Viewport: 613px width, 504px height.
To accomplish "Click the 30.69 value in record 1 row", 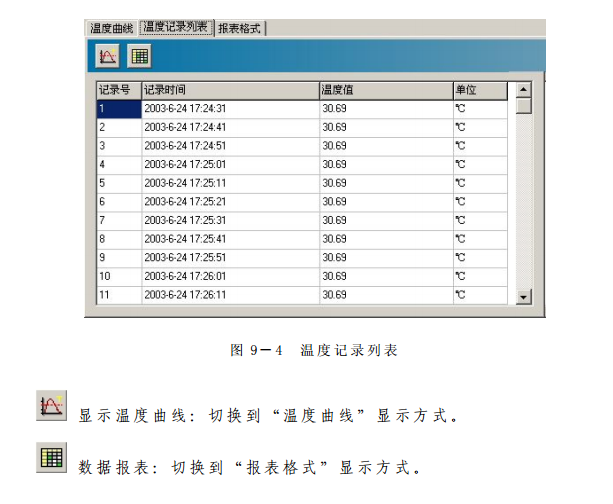I will [386, 109].
